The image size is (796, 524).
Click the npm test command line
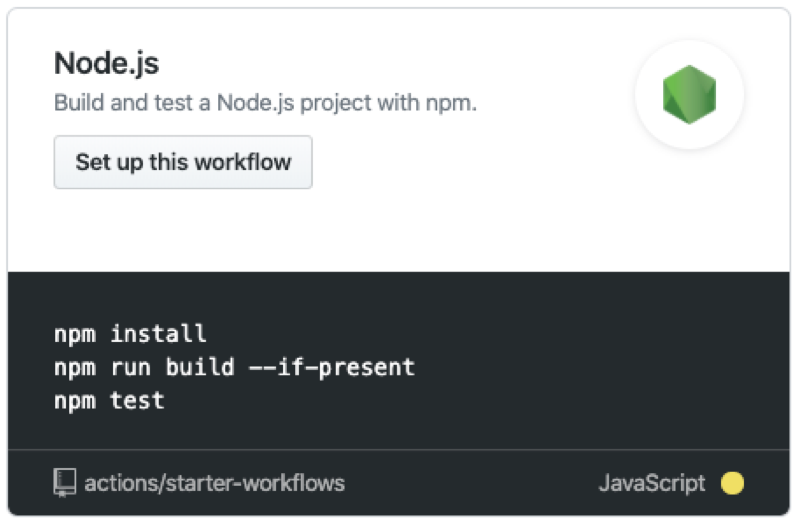tap(109, 400)
